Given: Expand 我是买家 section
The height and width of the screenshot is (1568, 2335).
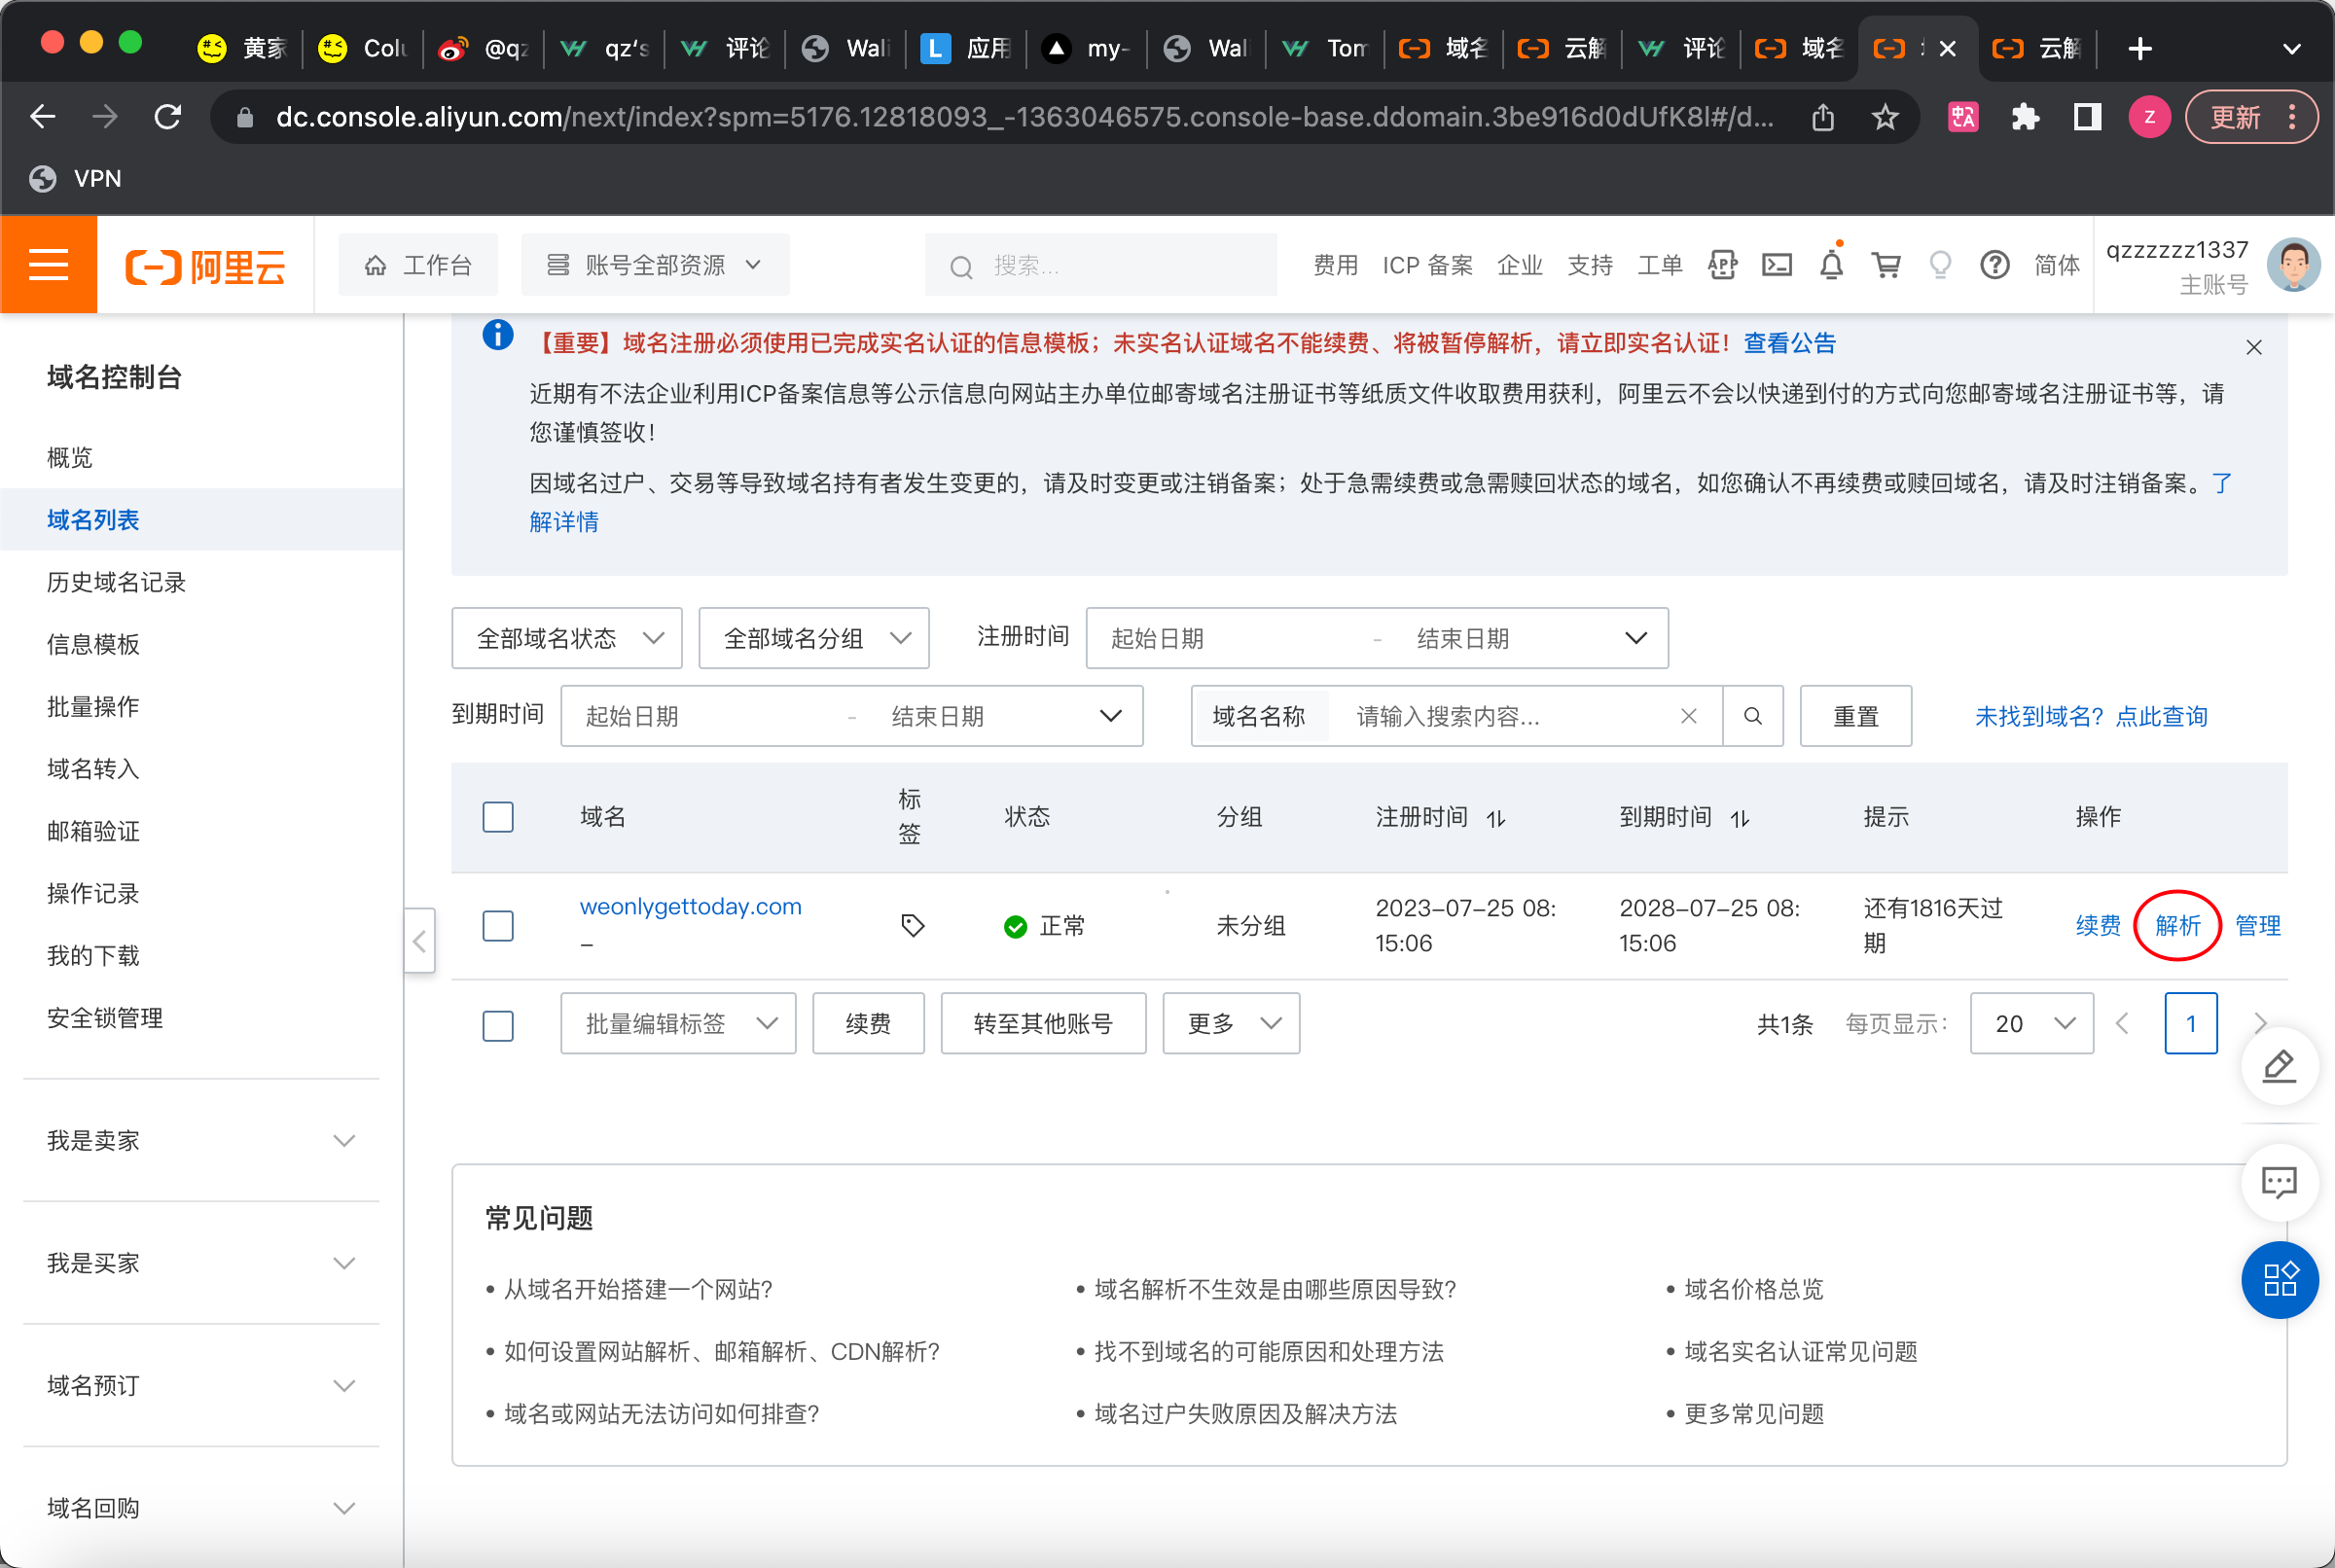Looking at the screenshot, I should click(x=201, y=1263).
